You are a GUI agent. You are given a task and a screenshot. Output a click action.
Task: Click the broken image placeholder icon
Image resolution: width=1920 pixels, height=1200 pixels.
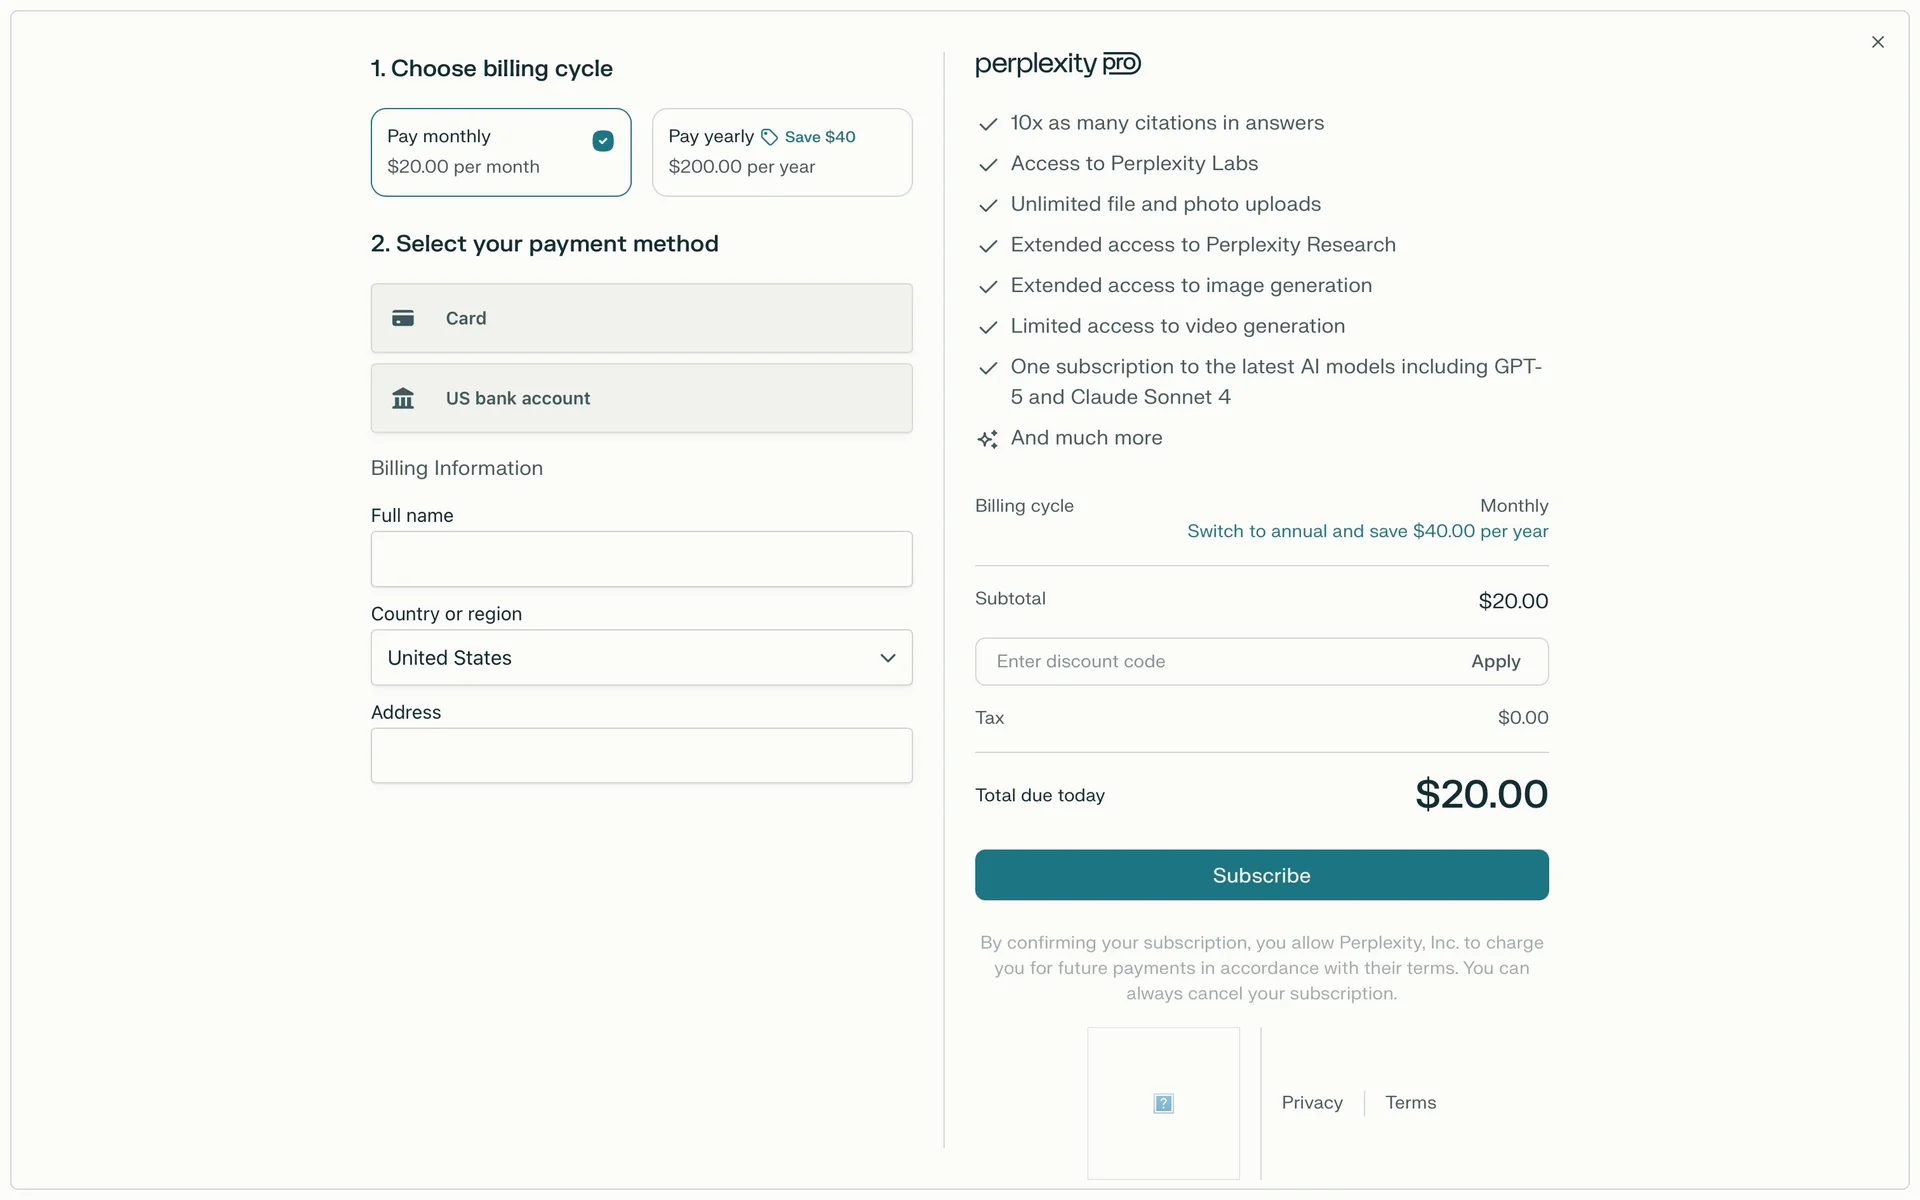pyautogui.click(x=1163, y=1103)
